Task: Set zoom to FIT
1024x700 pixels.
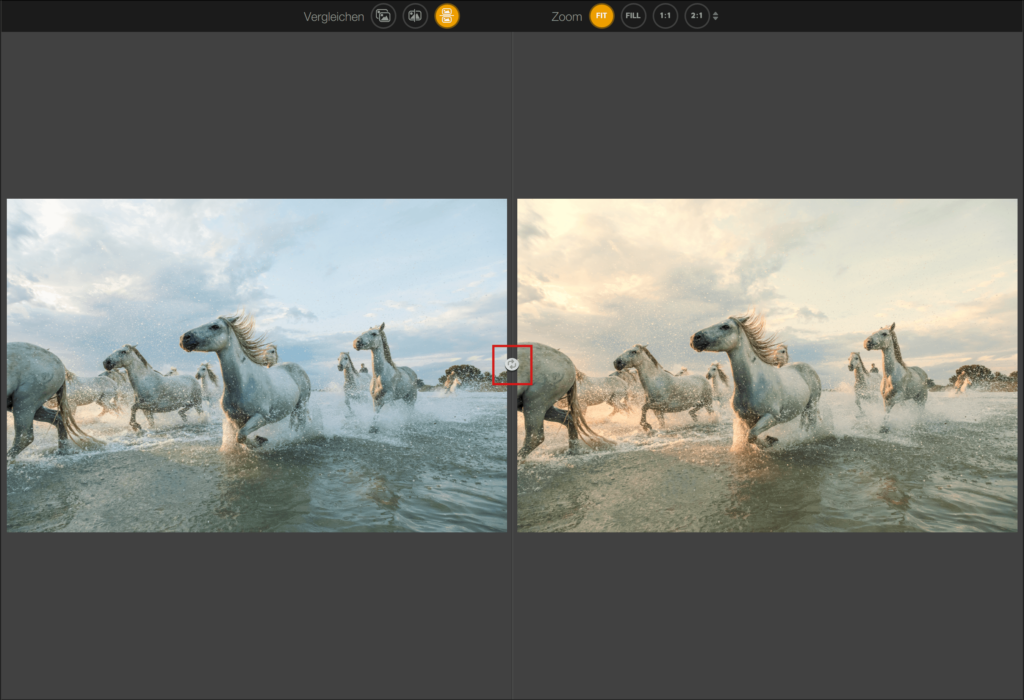Action: 601,16
